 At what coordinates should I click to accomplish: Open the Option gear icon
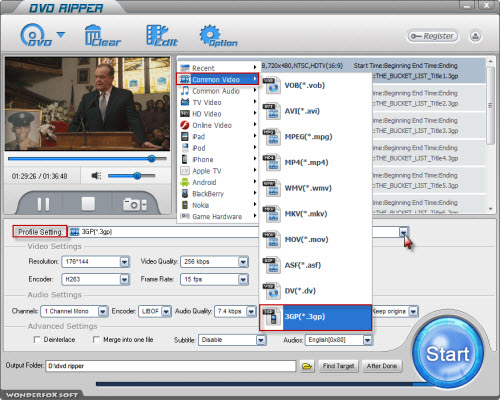coord(218,35)
